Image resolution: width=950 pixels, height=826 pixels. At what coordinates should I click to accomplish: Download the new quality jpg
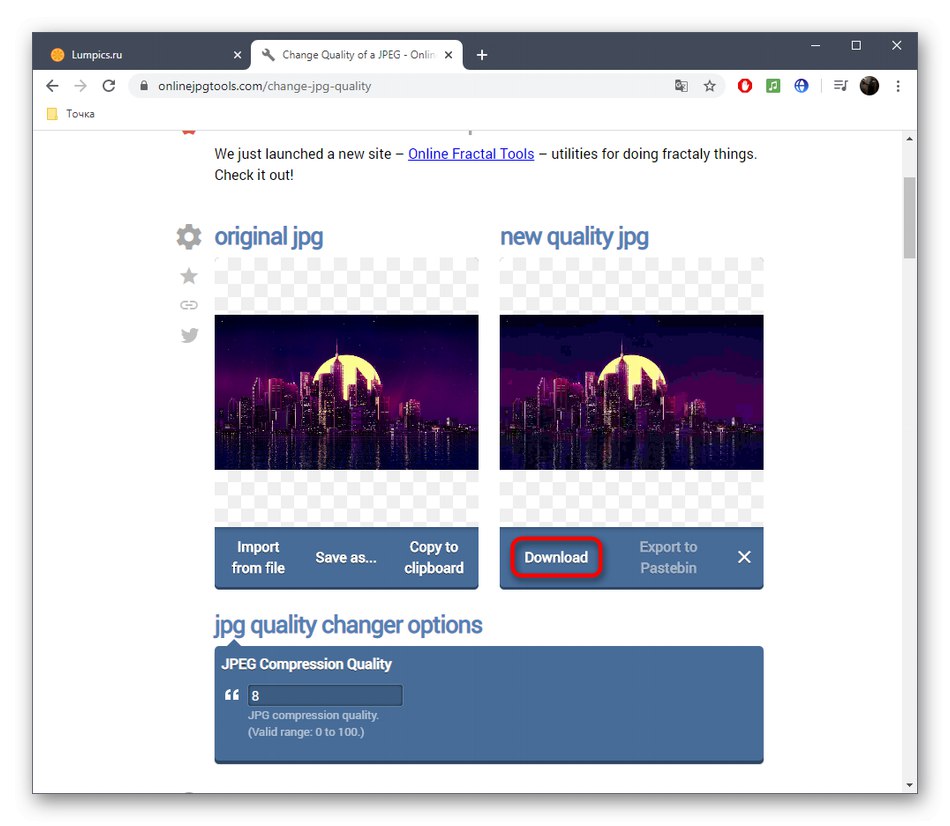pyautogui.click(x=556, y=557)
